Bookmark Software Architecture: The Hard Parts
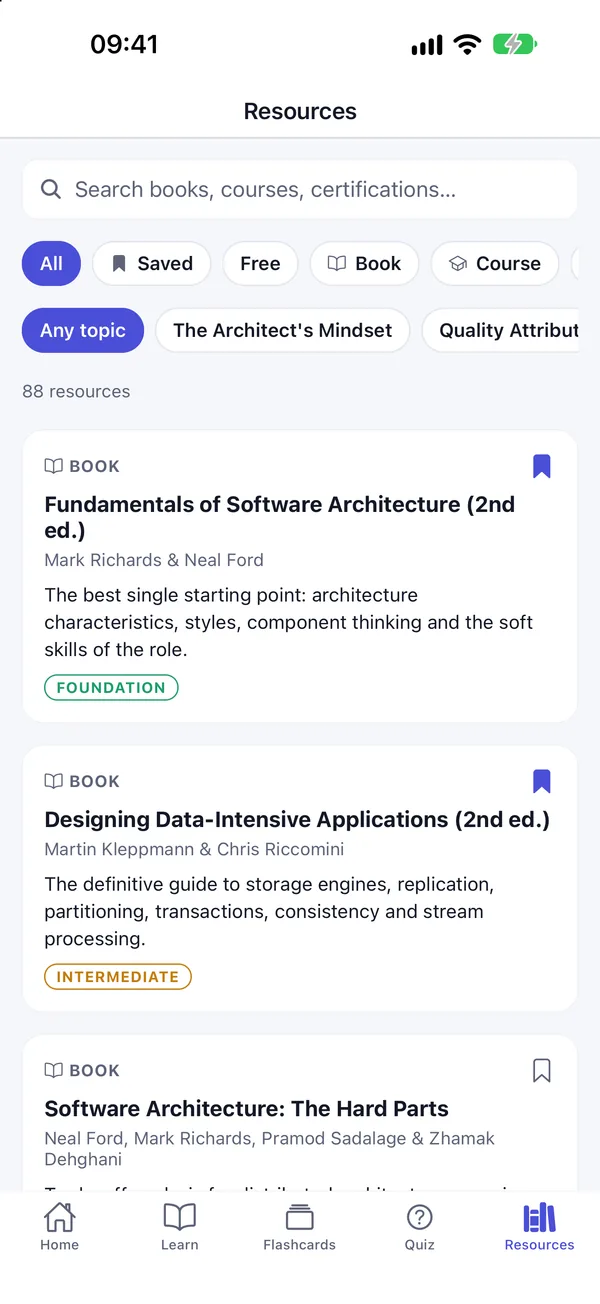The width and height of the screenshot is (600, 1304). (541, 1070)
